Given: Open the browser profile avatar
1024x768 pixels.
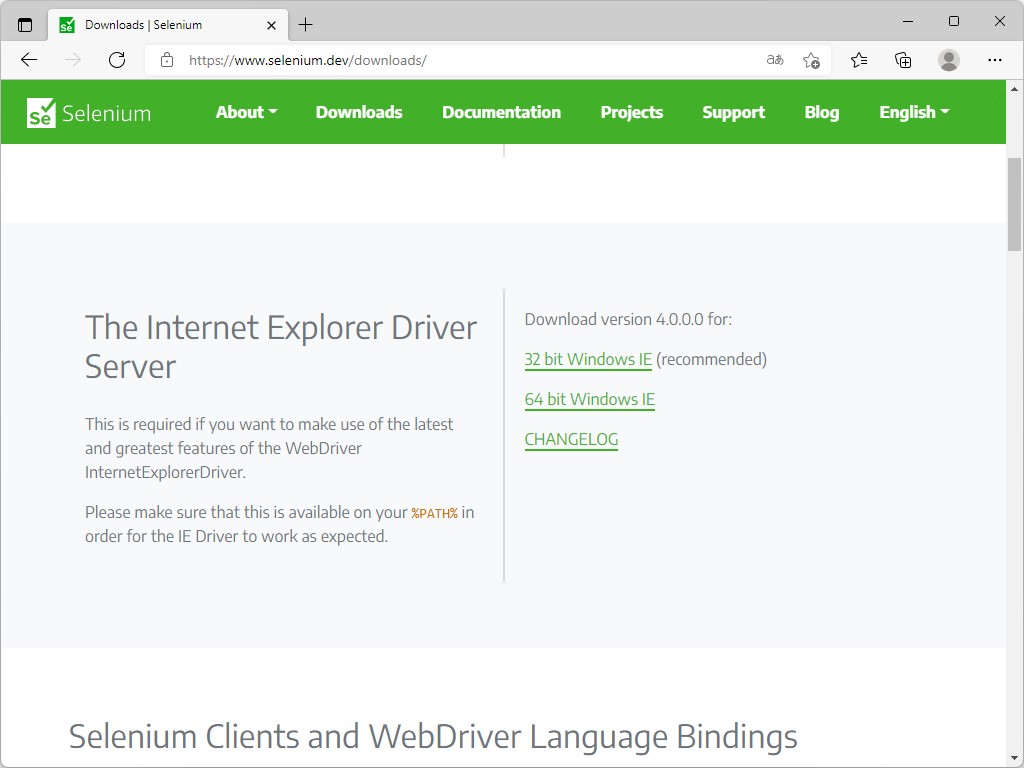Looking at the screenshot, I should (x=948, y=60).
